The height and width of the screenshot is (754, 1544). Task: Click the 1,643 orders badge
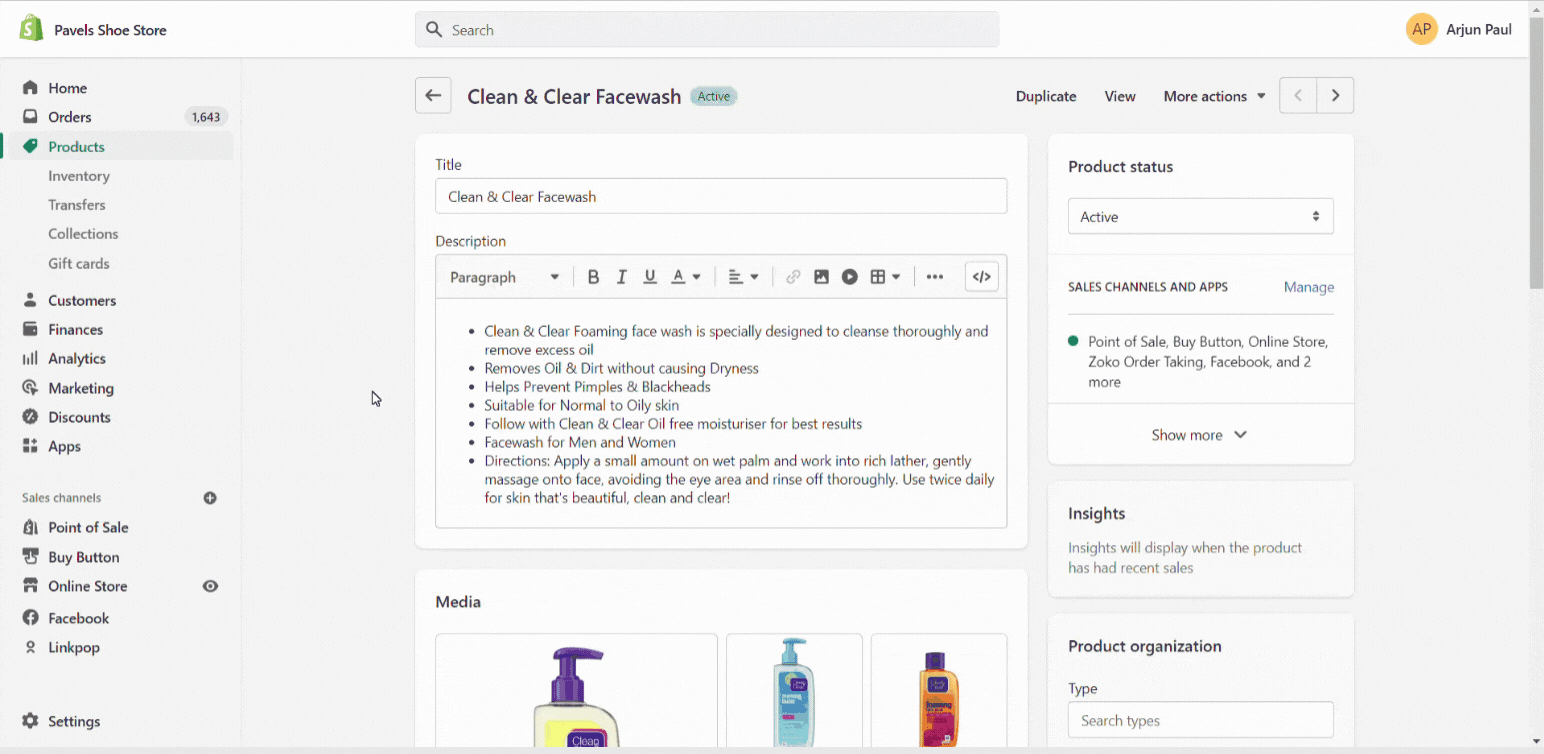point(206,117)
